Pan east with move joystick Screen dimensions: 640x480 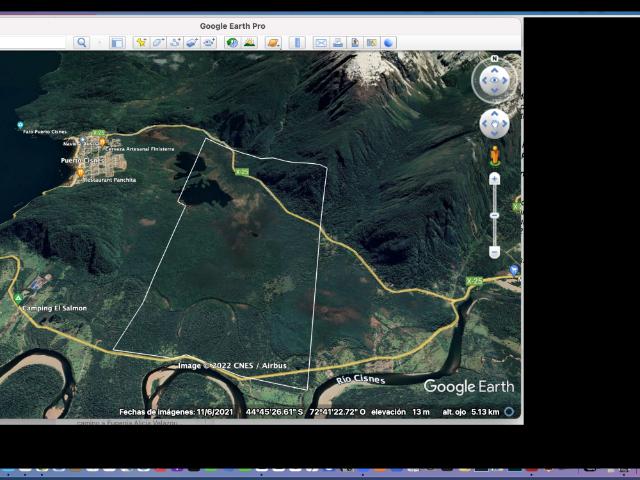pyautogui.click(x=504, y=124)
